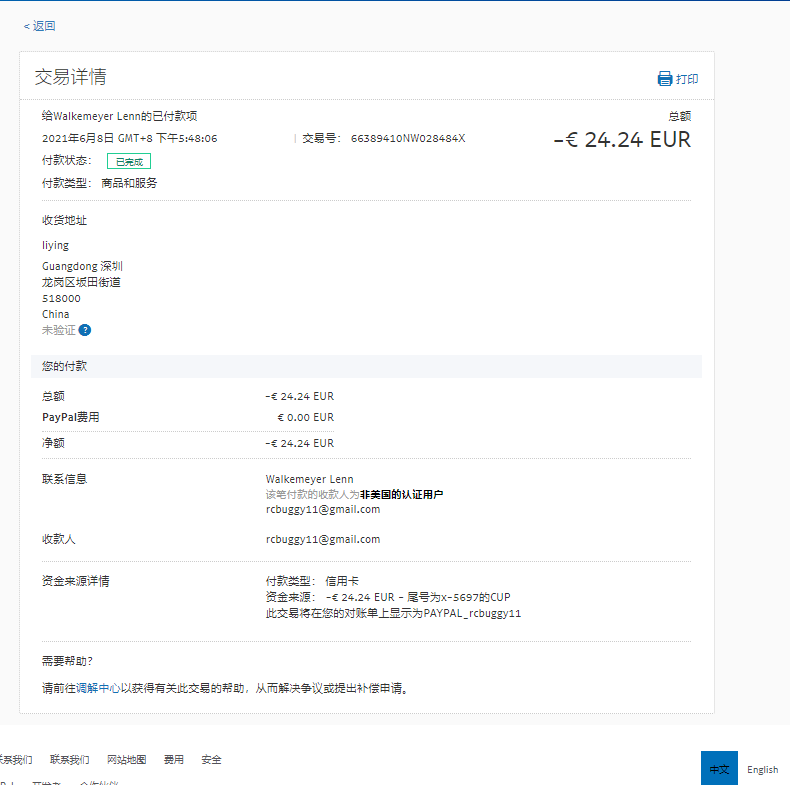Image resolution: width=790 pixels, height=785 pixels.
Task: Click the printer icon
Action: (x=665, y=79)
